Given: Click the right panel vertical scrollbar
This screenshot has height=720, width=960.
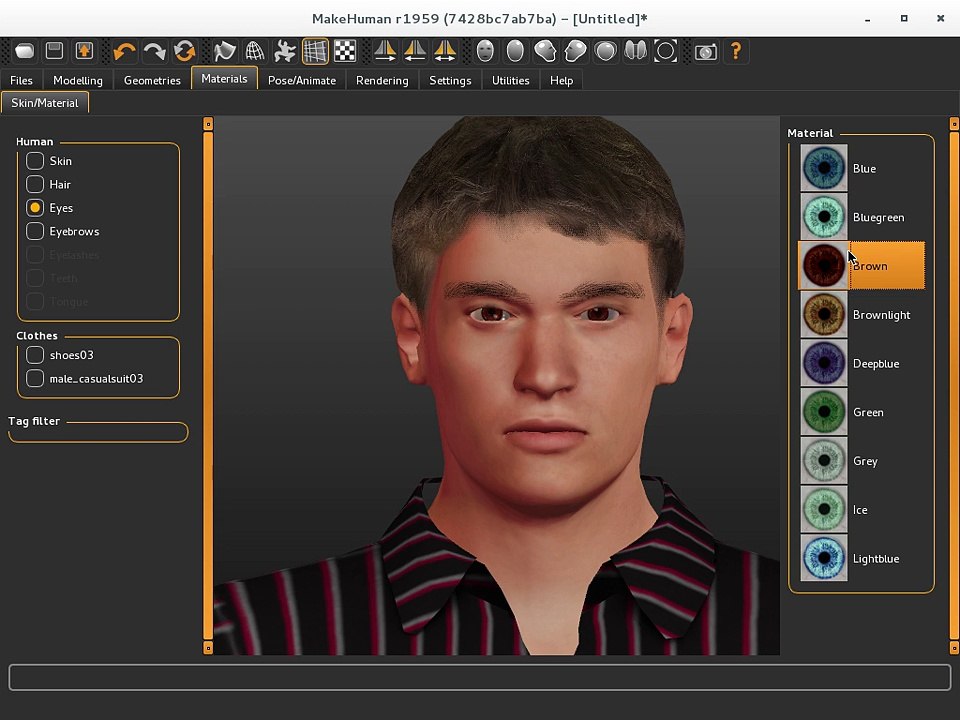Looking at the screenshot, I should 954,386.
